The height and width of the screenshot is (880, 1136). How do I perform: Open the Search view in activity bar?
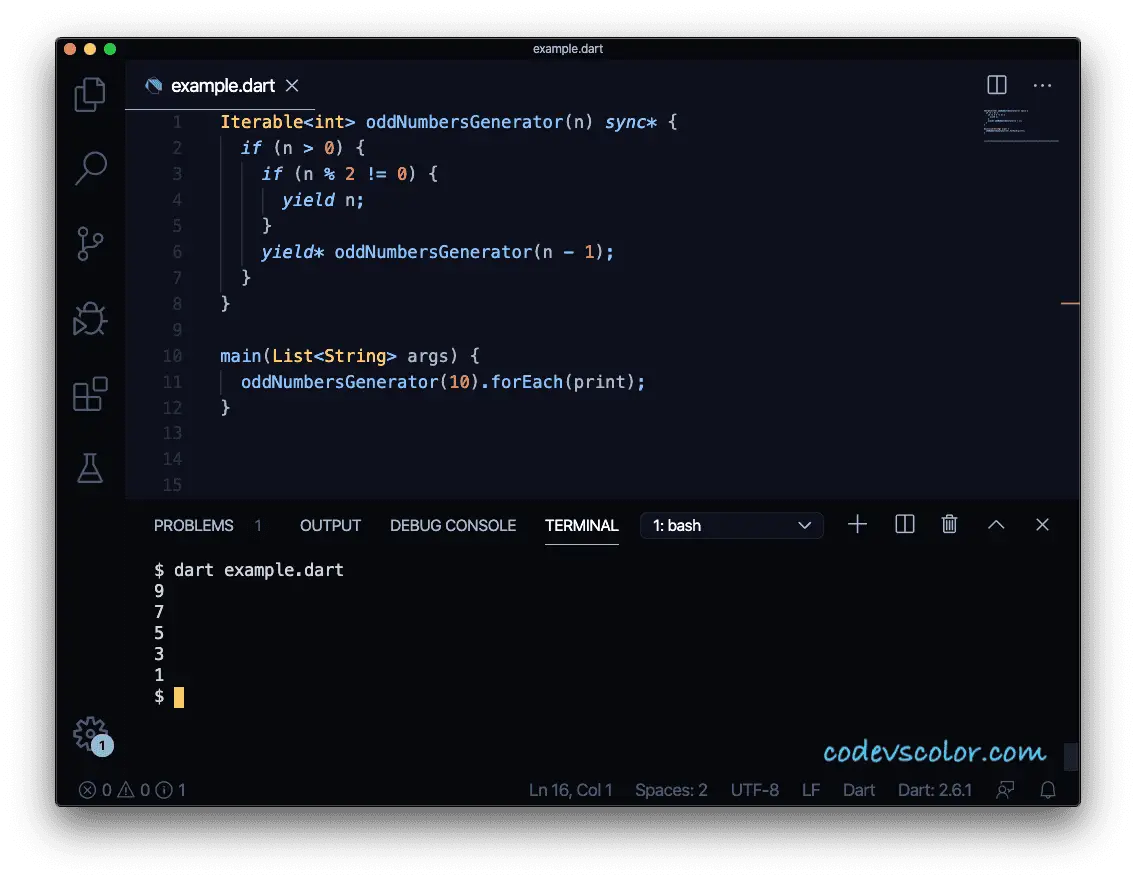[91, 168]
